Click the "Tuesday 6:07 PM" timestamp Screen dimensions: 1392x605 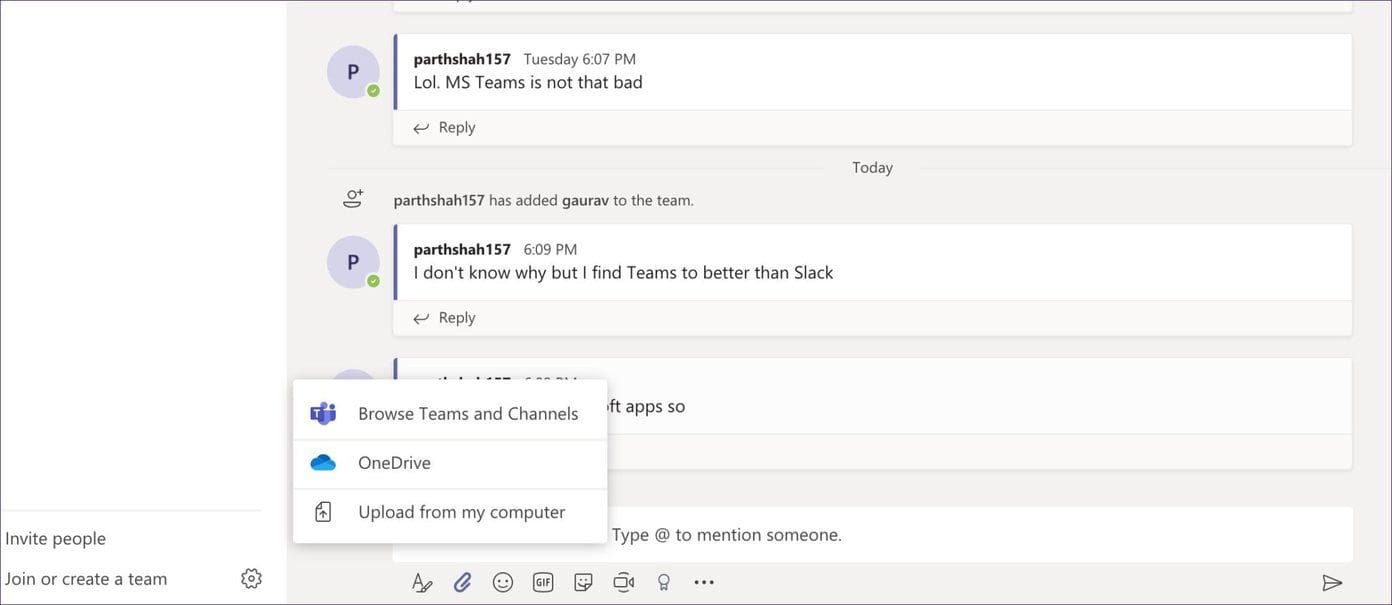tap(580, 59)
